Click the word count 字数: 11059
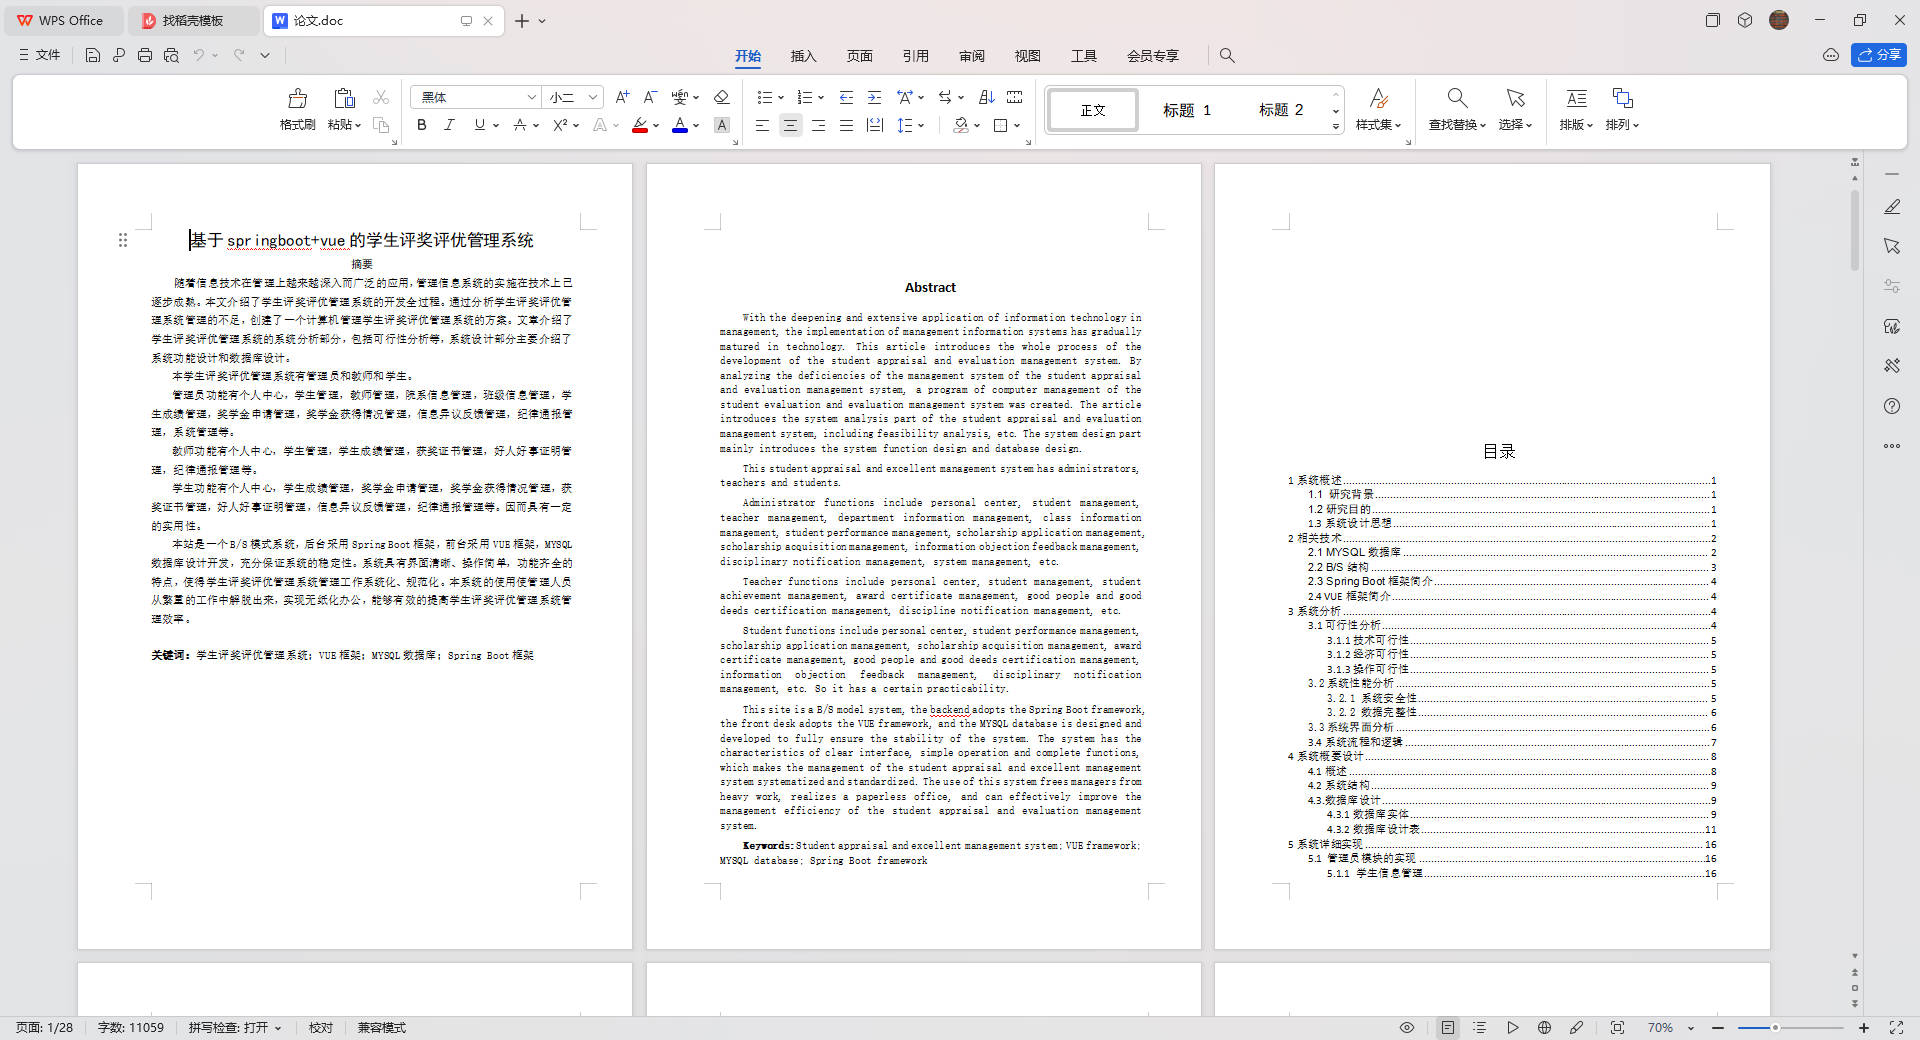 coord(130,1027)
